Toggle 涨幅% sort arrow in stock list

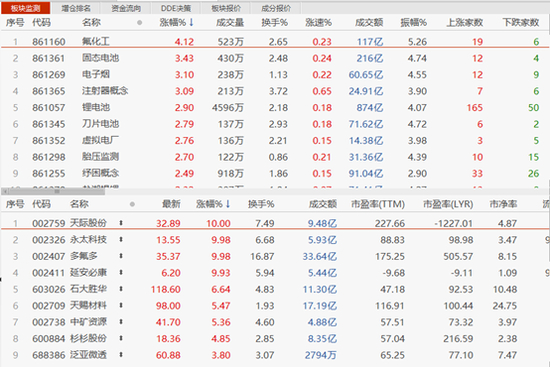(228, 204)
